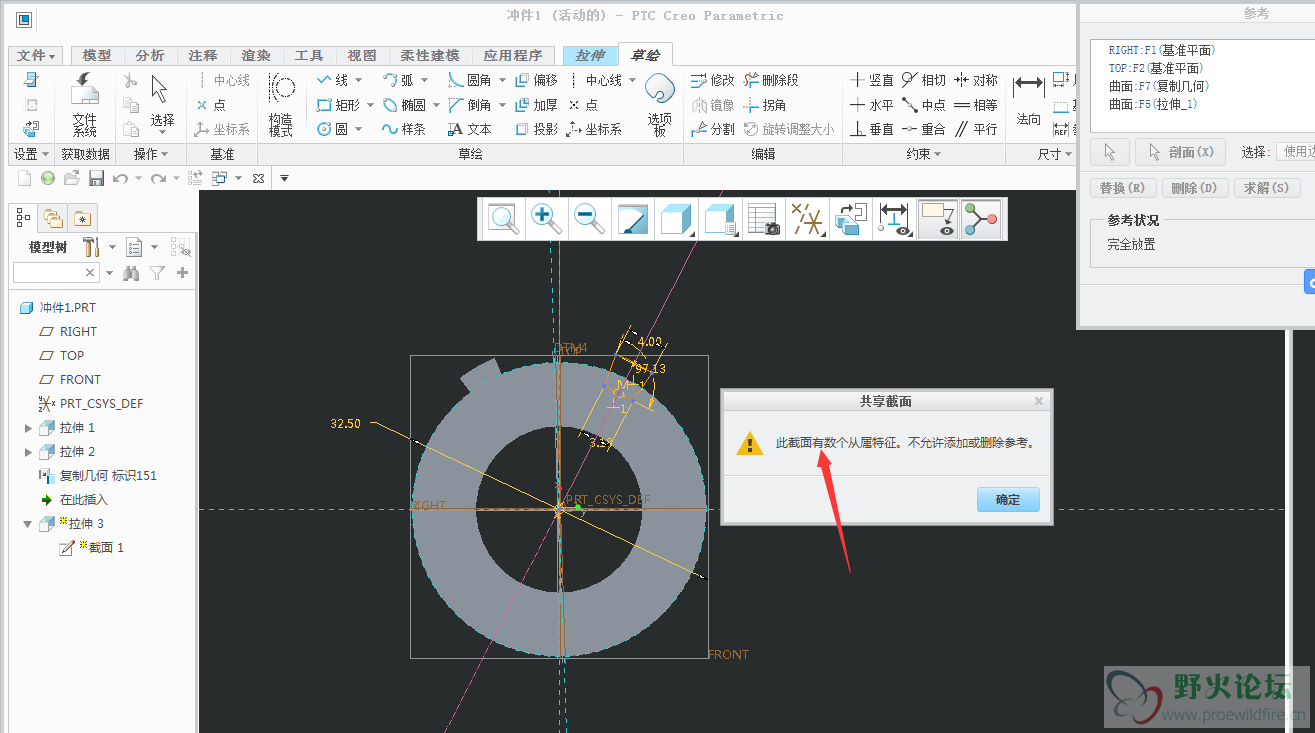The image size is (1315, 733).
Task: Click the Normal dimension (法向) tool
Action: tap(1028, 101)
